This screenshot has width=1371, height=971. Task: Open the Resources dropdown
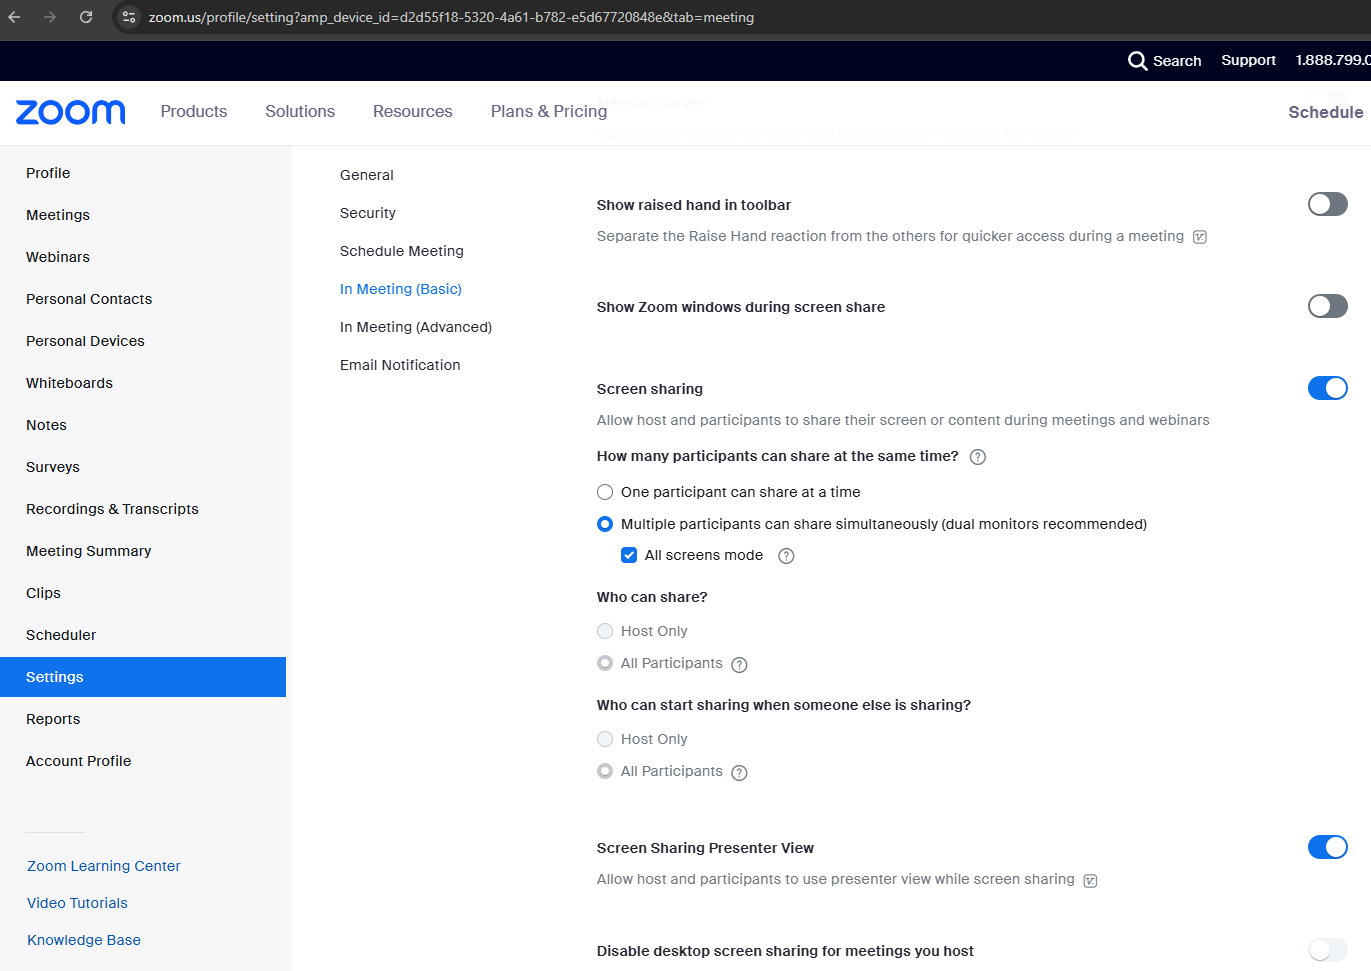[x=412, y=112]
